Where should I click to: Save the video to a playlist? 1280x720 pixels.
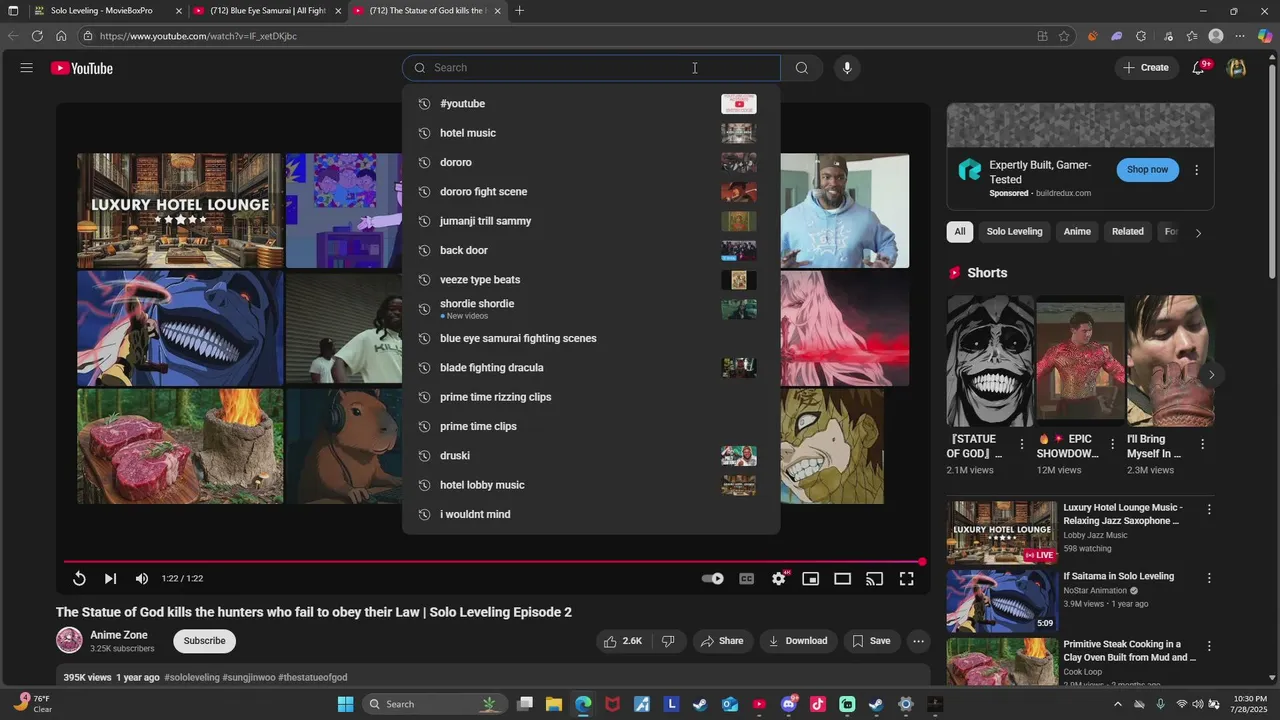(870, 641)
